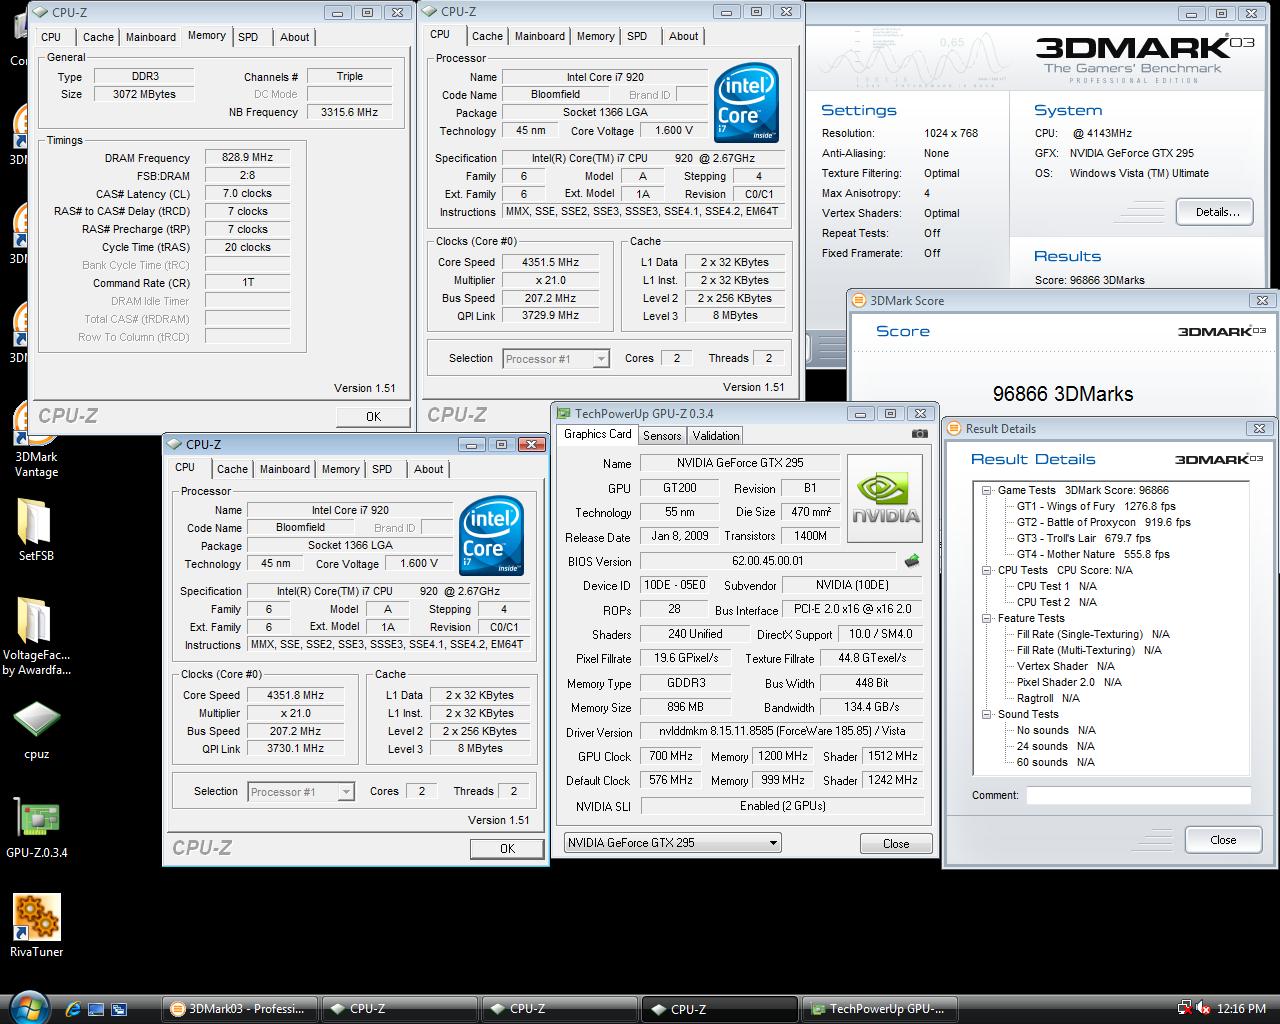Click OK in the lower CPU-Z window
This screenshot has width=1280, height=1024.
[x=507, y=849]
